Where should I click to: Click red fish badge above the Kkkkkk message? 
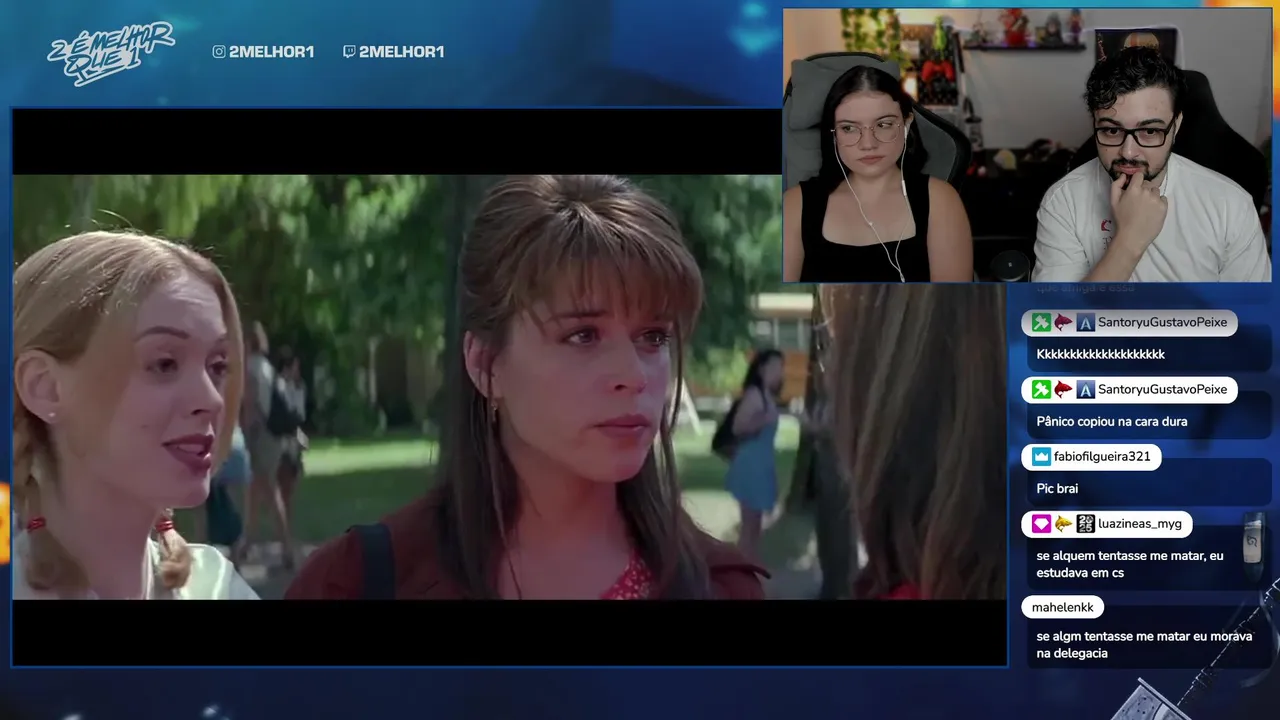coord(1063,322)
